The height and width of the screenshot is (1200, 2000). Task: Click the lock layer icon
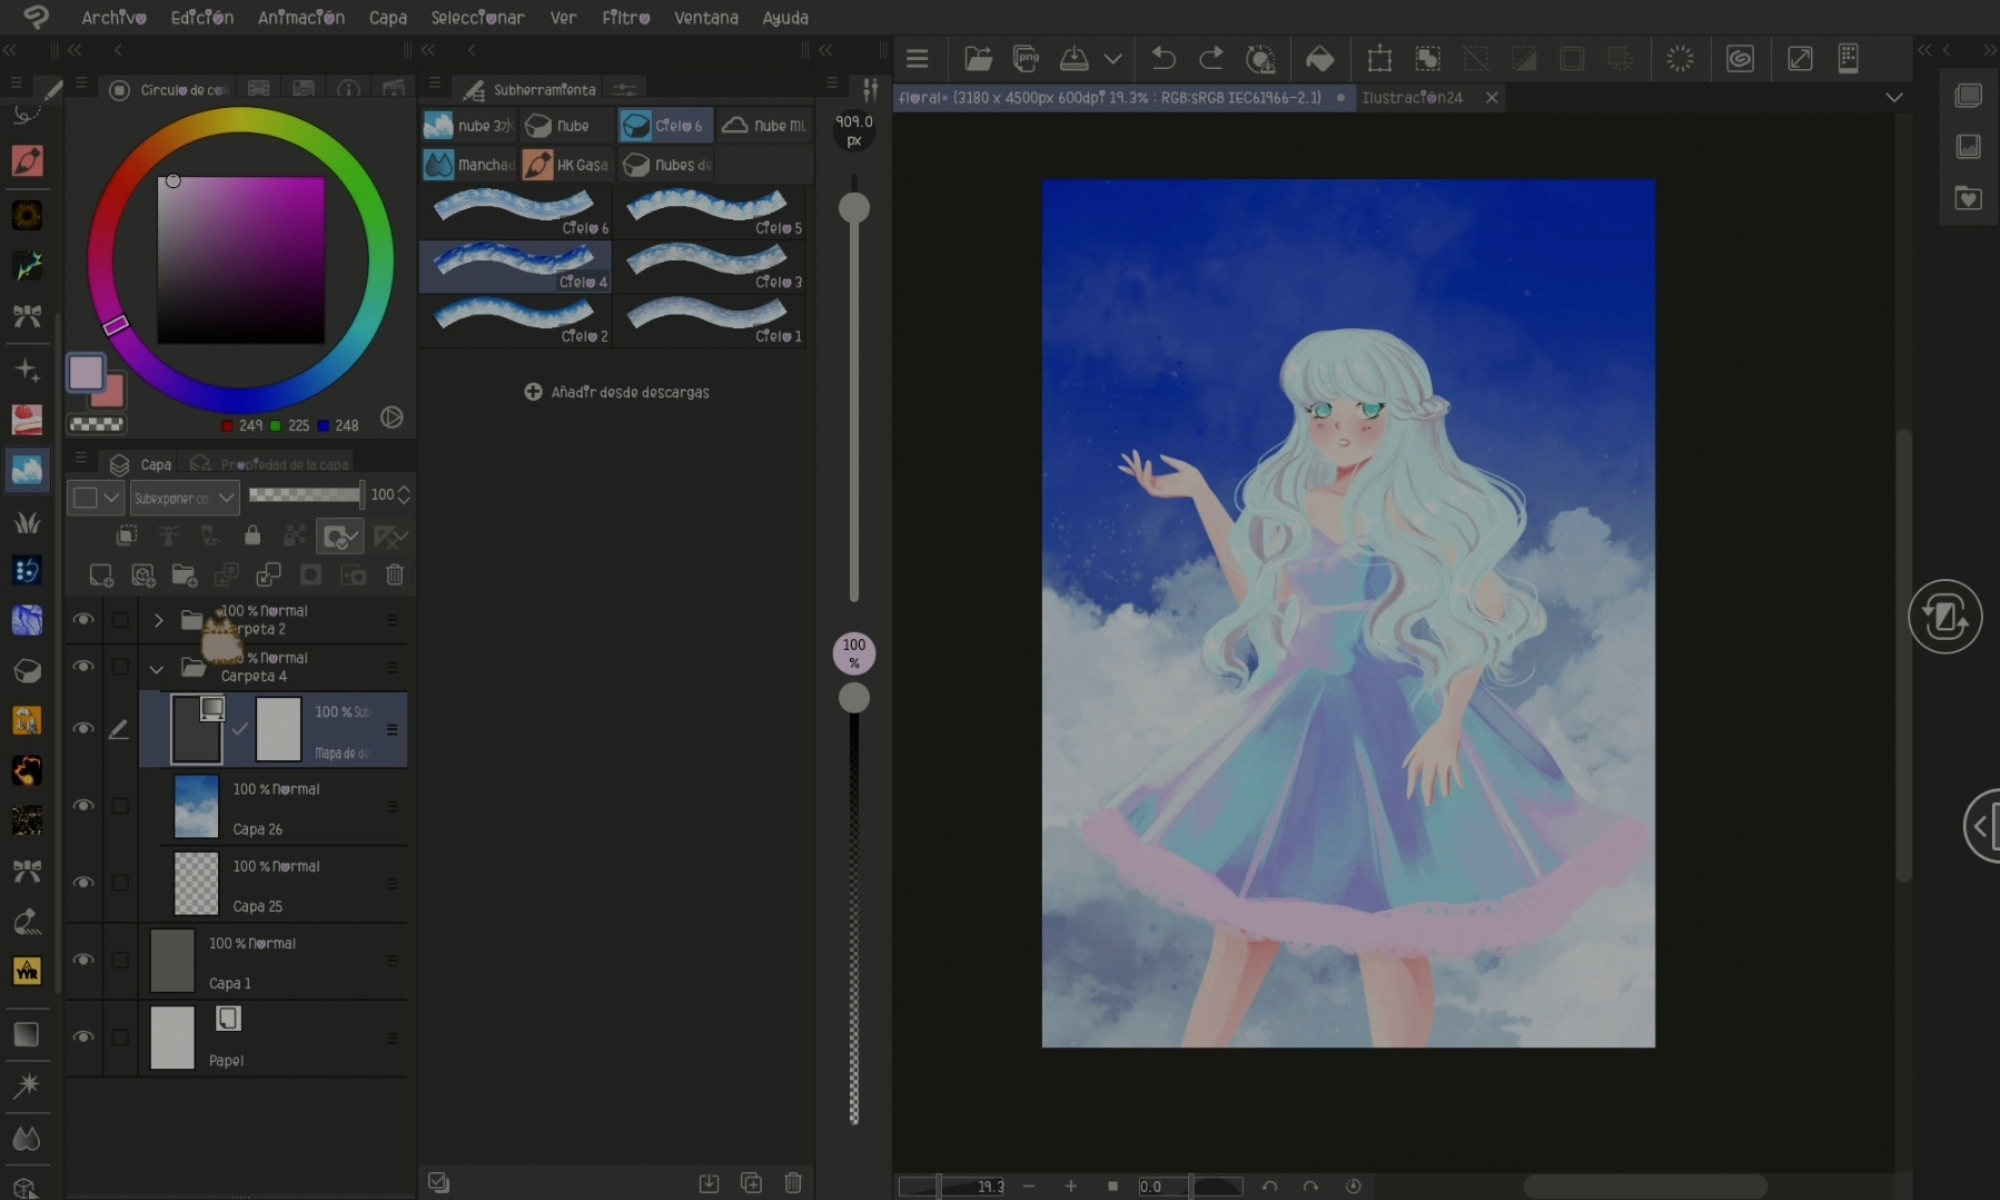click(x=252, y=536)
